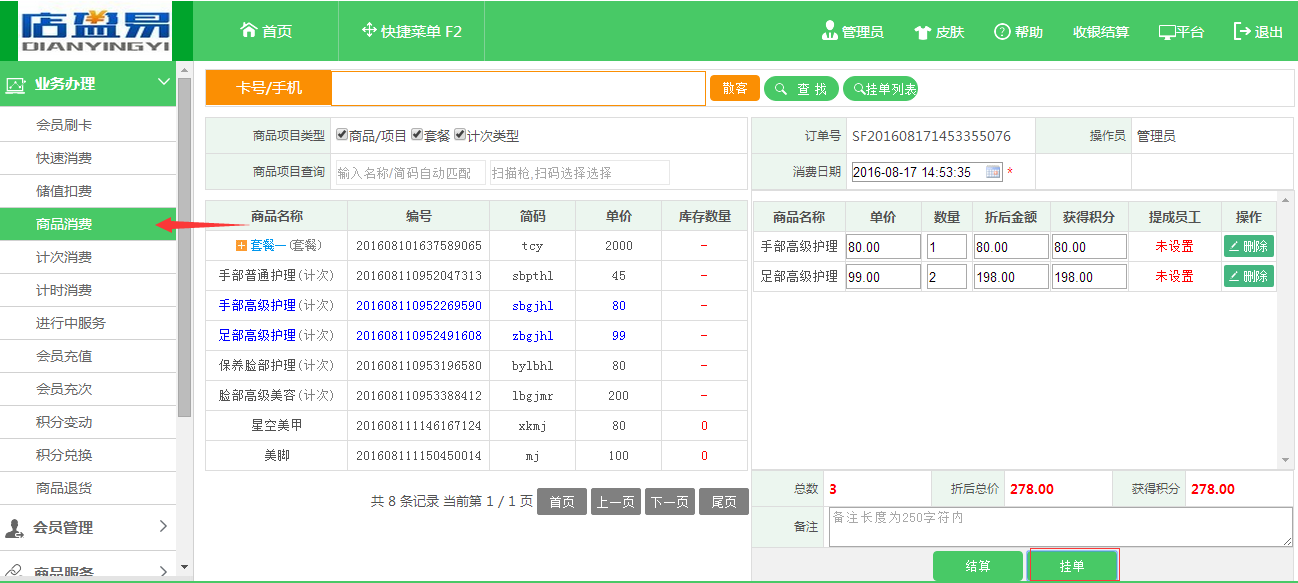
Task: Click the order list scrollbar down arrow
Action: pyautogui.click(x=1285, y=460)
